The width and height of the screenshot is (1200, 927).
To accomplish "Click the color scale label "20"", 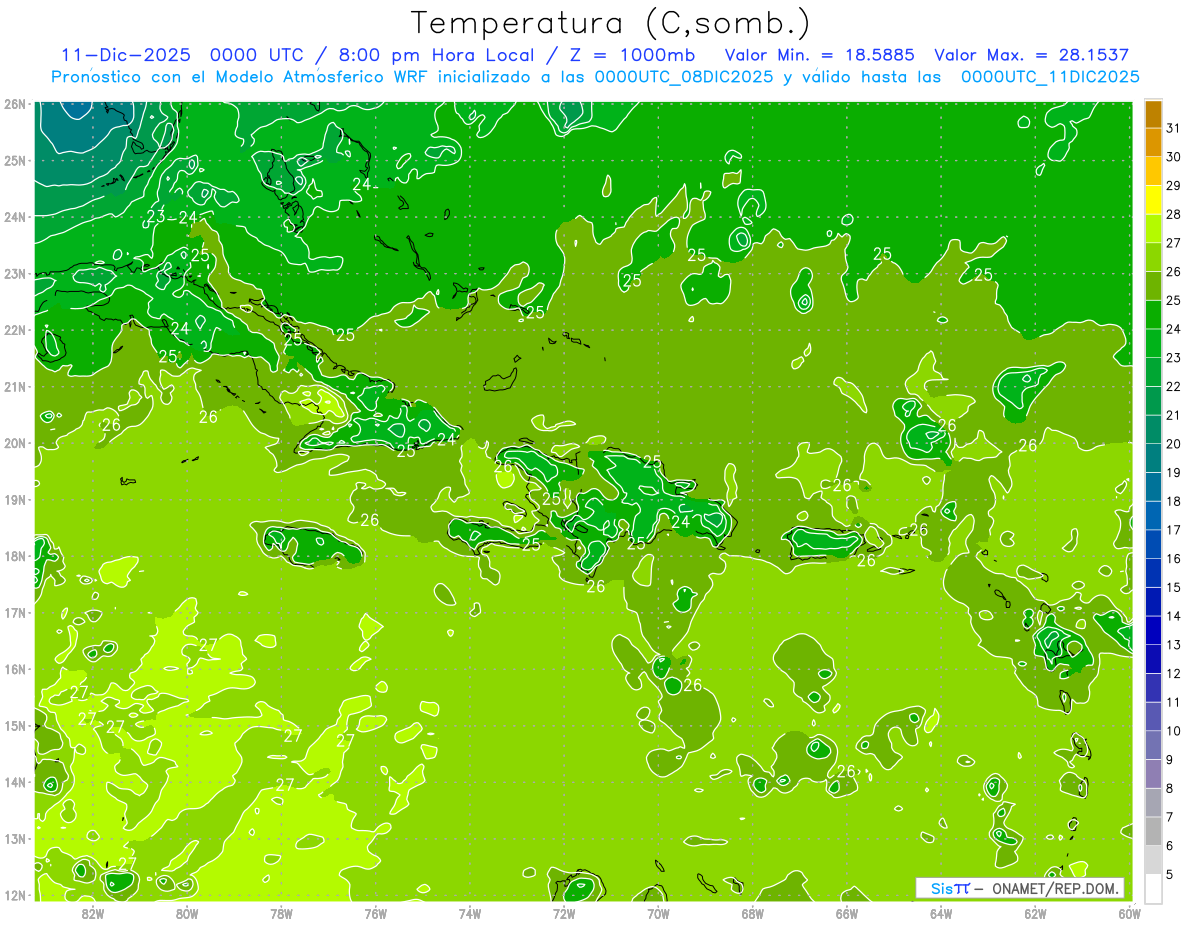I will (1173, 444).
